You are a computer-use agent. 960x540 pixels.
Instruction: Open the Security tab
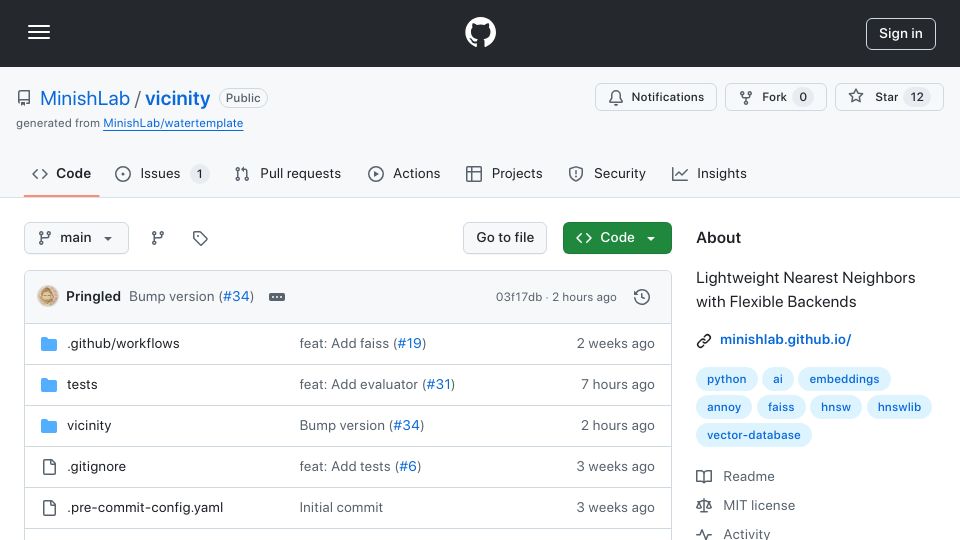607,174
